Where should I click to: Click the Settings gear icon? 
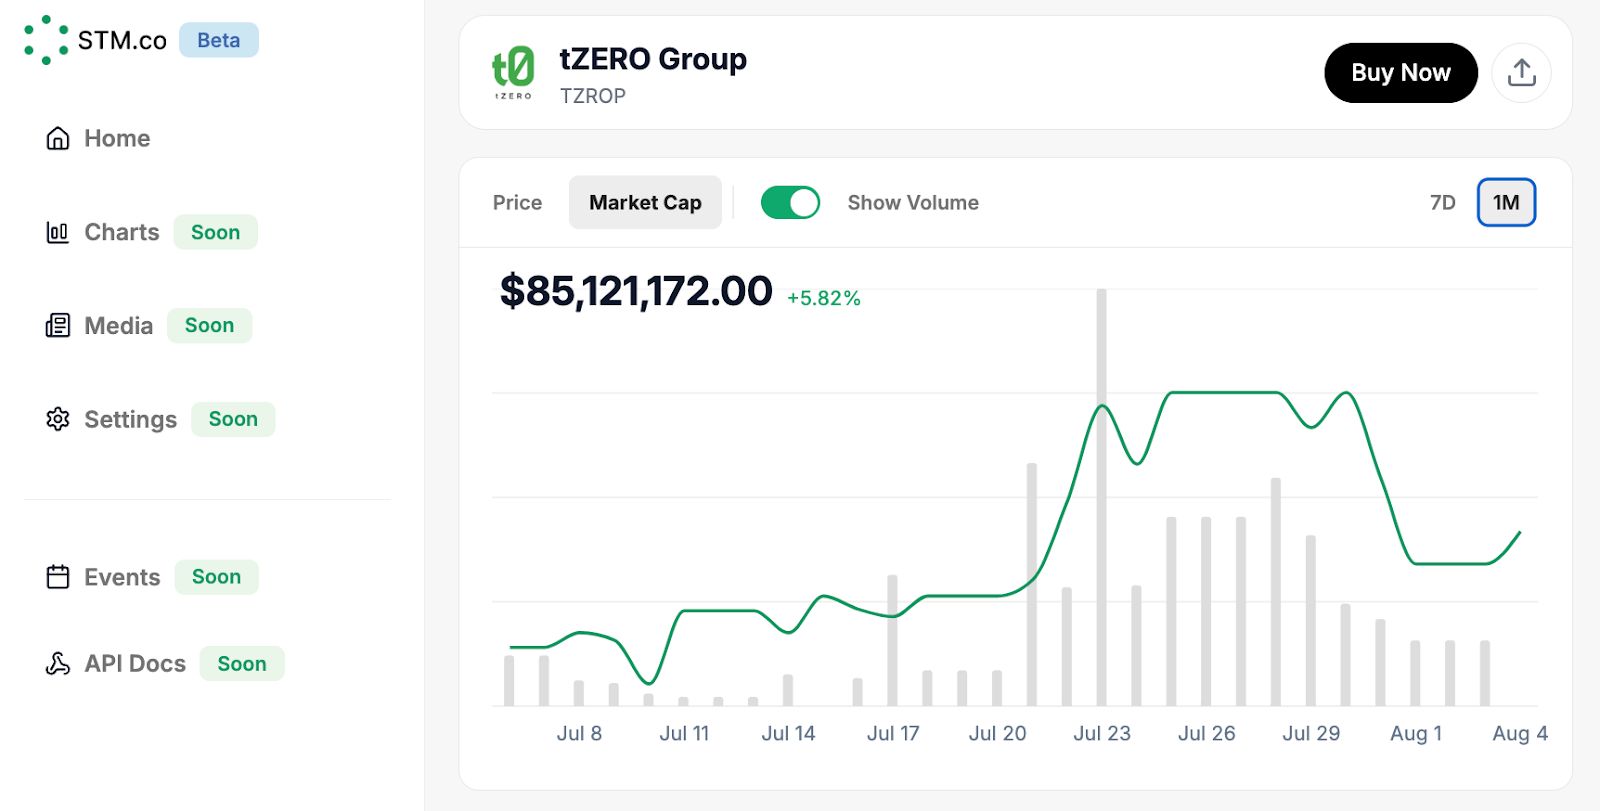point(58,419)
